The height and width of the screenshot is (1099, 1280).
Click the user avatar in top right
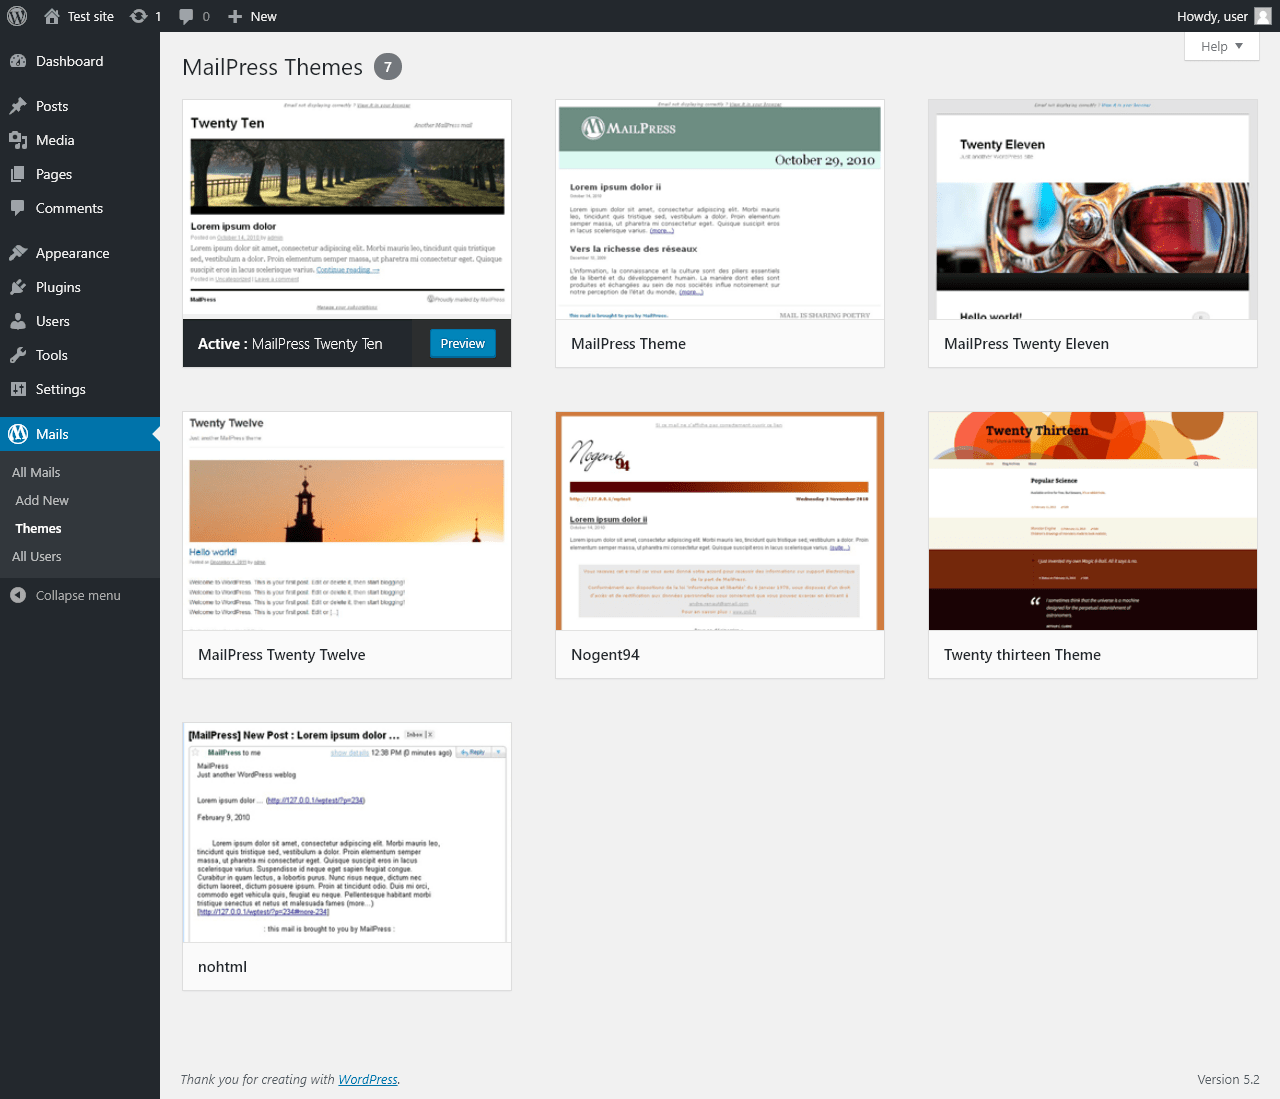click(1263, 16)
